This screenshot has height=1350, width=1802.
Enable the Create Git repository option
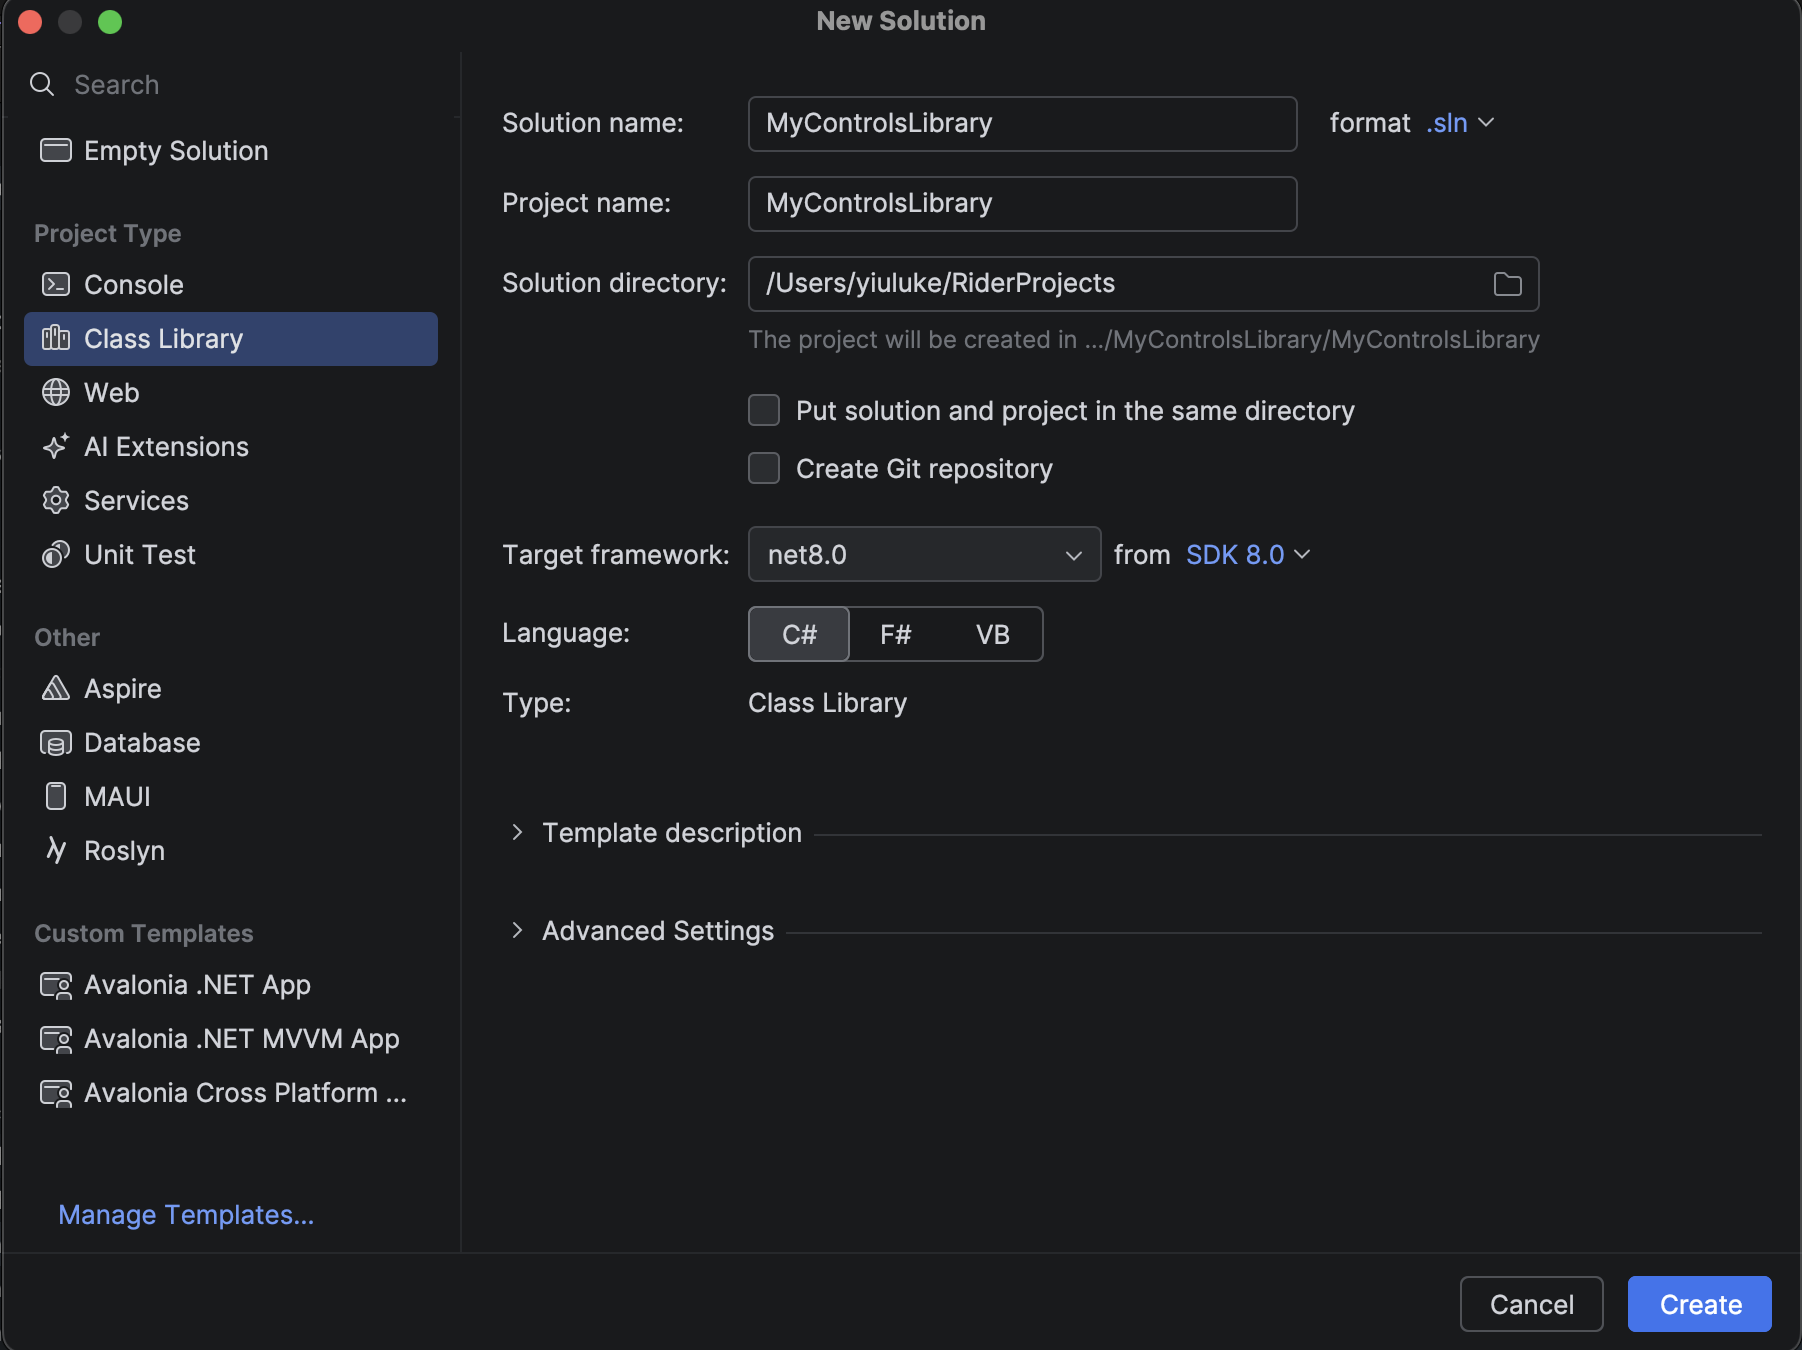(x=763, y=468)
